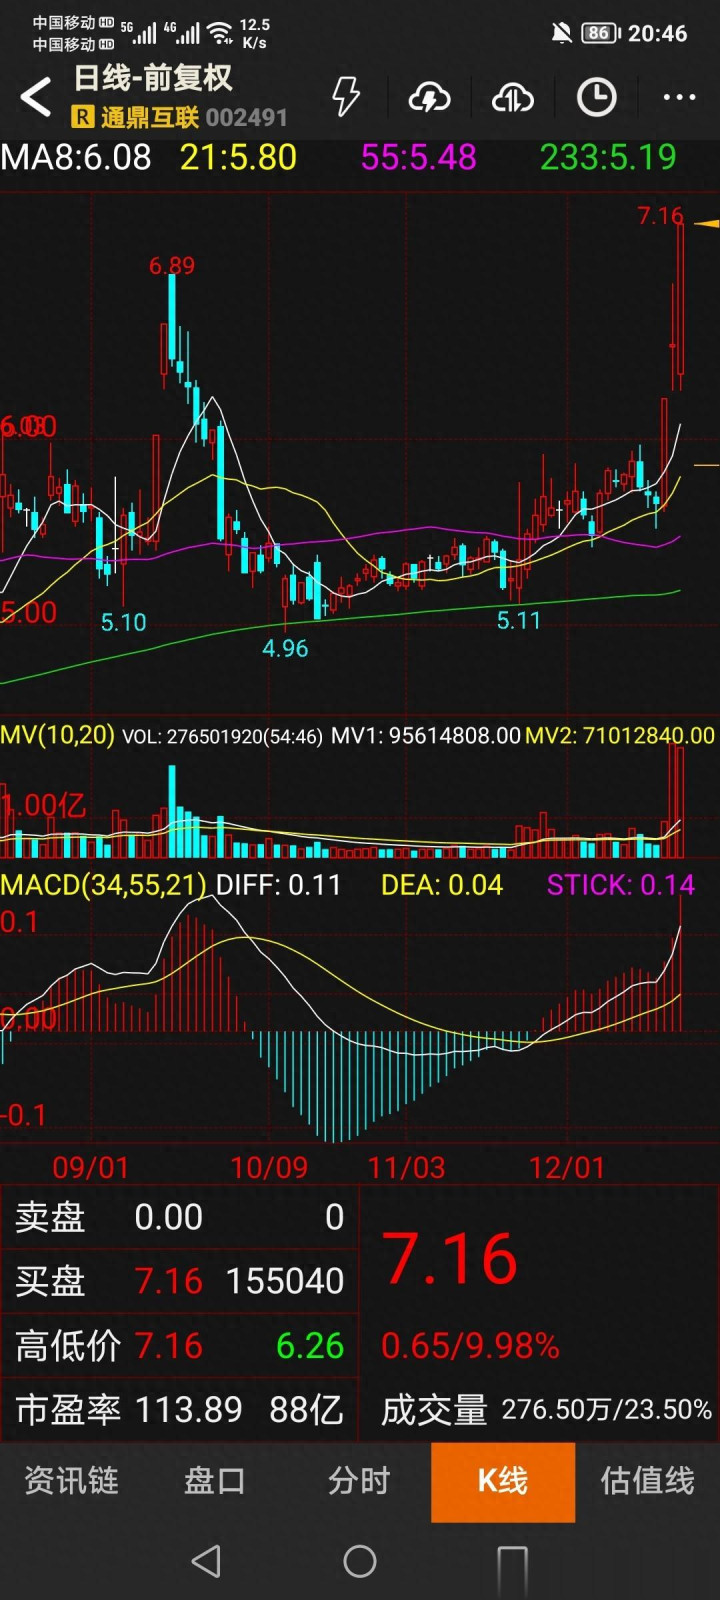Tap the DEA: 0.04 value
Screen dimensions: 720x1600
(x=441, y=885)
